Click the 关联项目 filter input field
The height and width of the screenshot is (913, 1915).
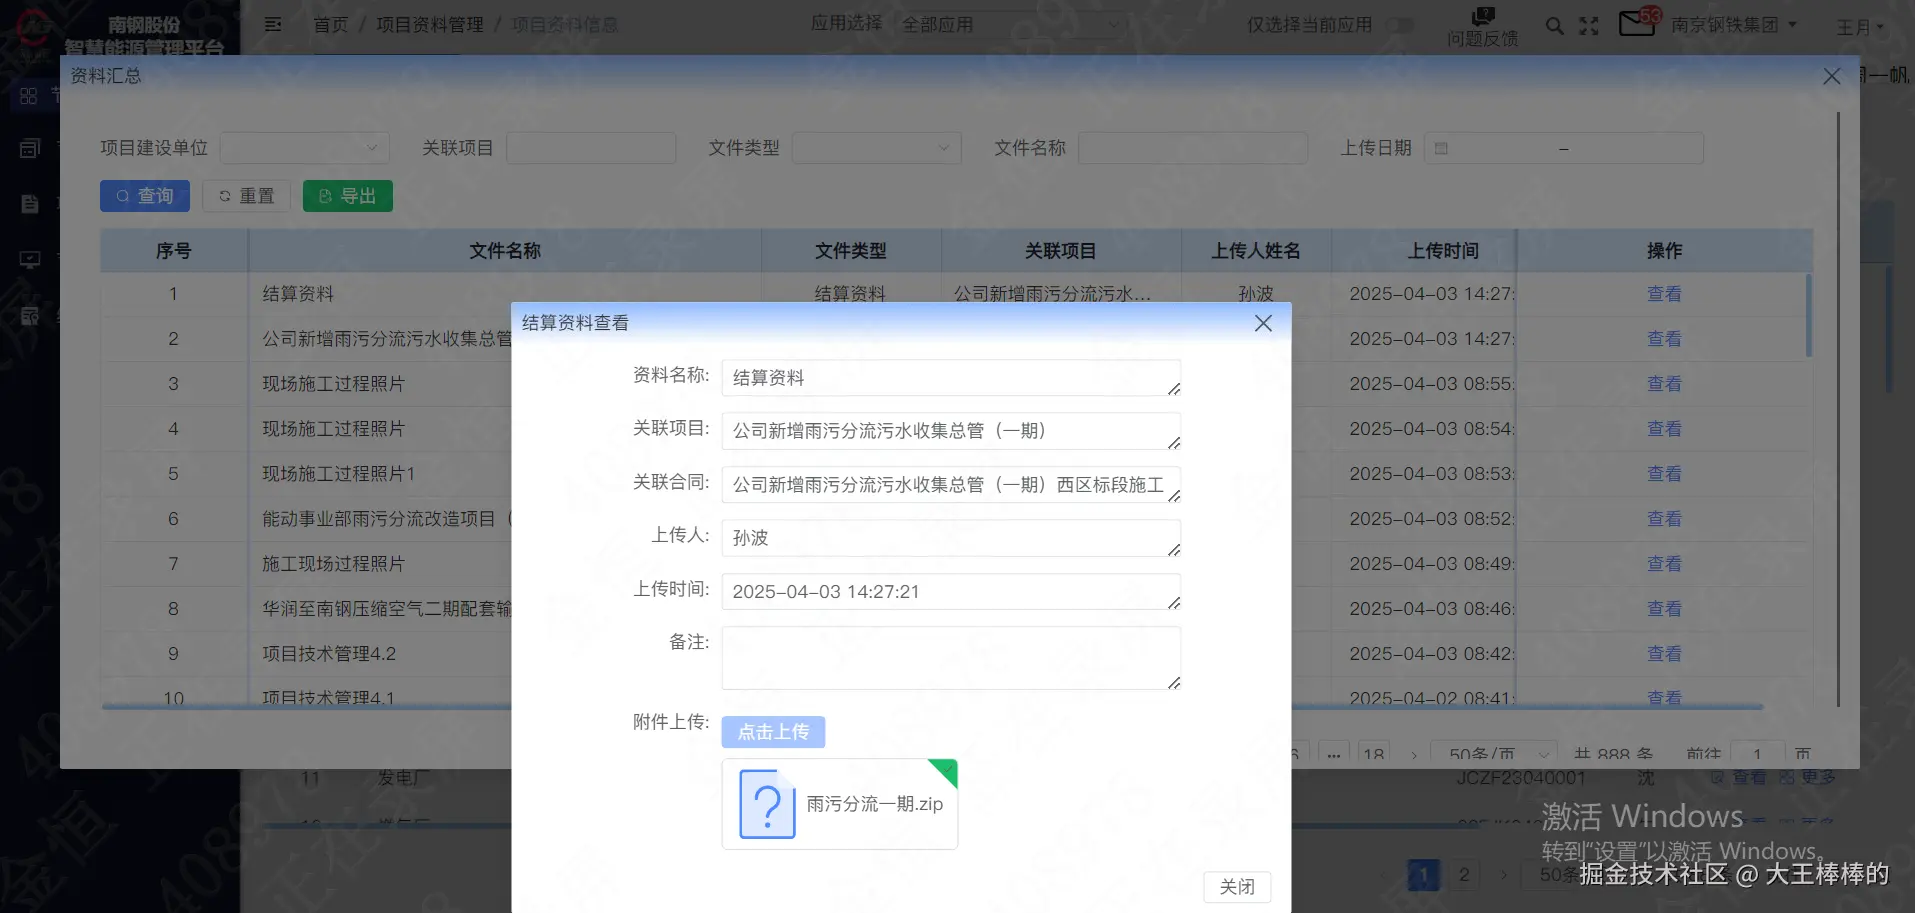[x=591, y=148]
